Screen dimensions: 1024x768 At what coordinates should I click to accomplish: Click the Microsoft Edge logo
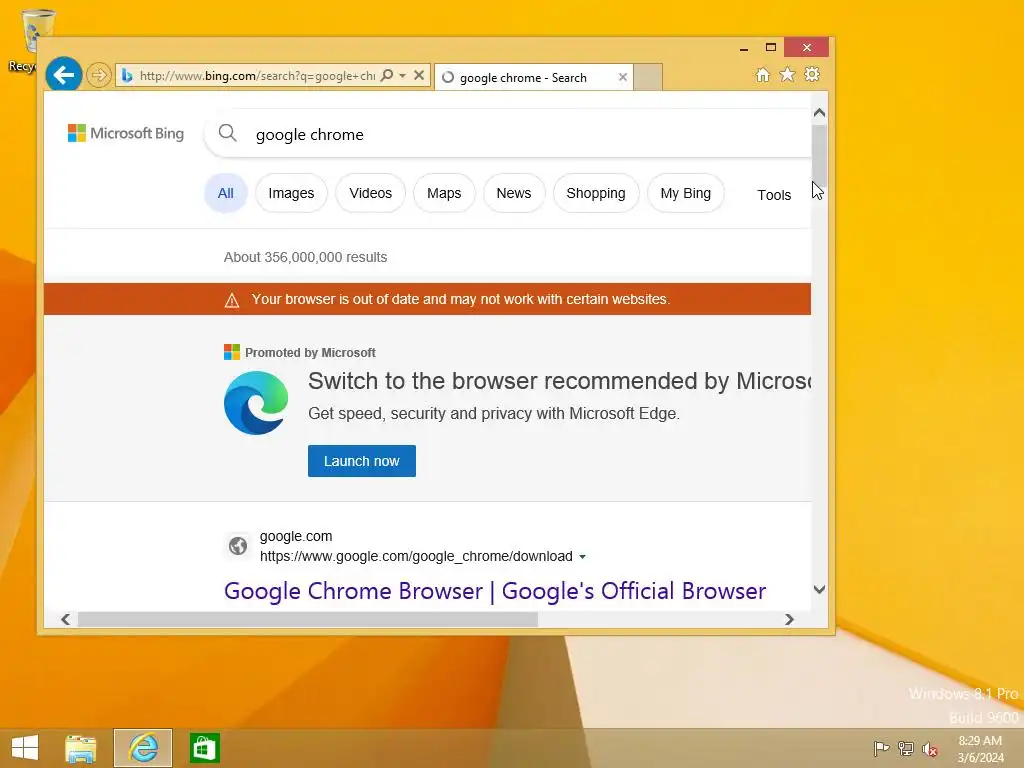click(x=256, y=403)
